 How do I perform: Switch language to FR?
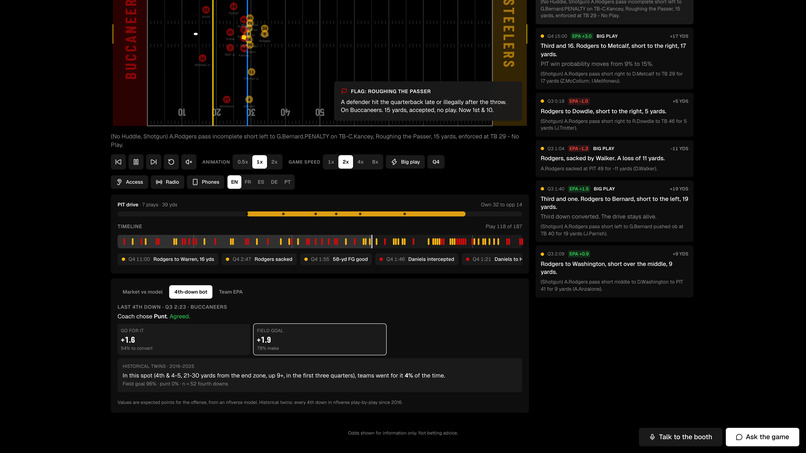(248, 182)
